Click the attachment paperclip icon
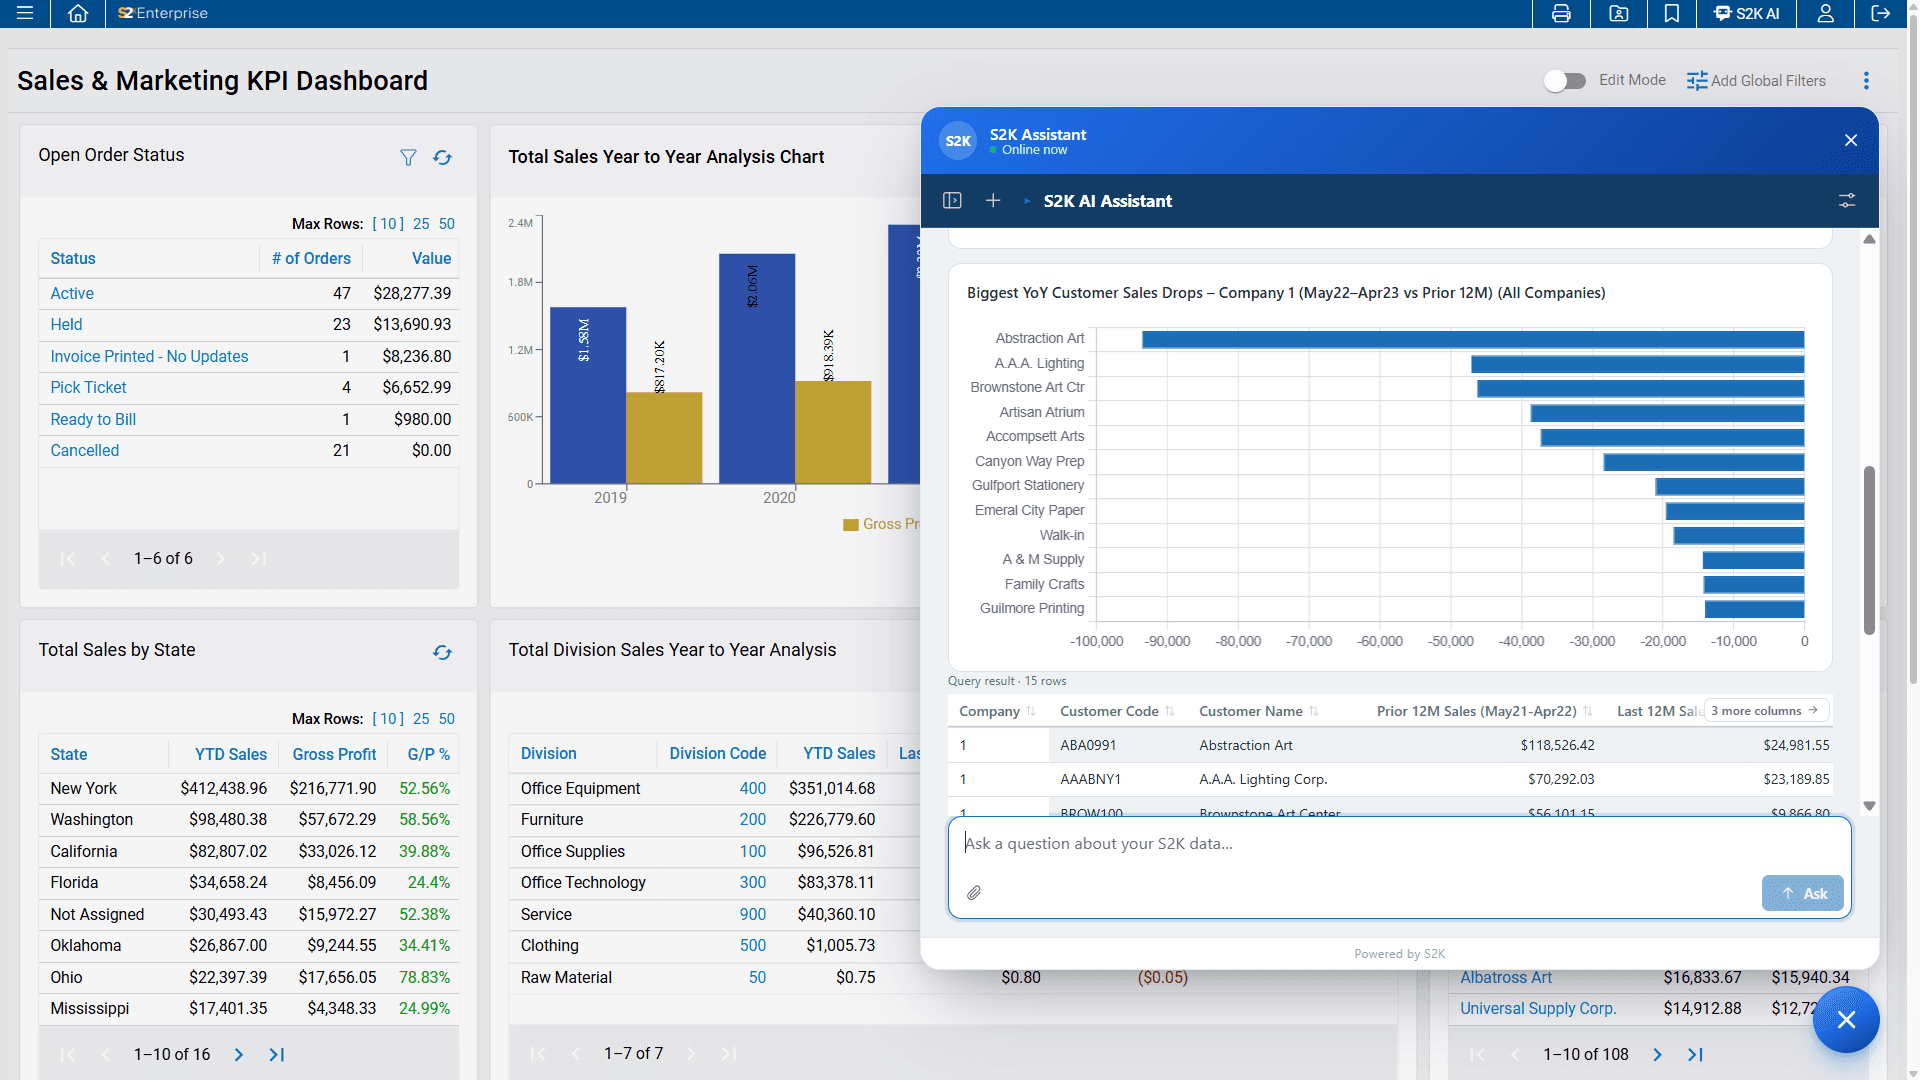This screenshot has width=1920, height=1080. point(974,892)
